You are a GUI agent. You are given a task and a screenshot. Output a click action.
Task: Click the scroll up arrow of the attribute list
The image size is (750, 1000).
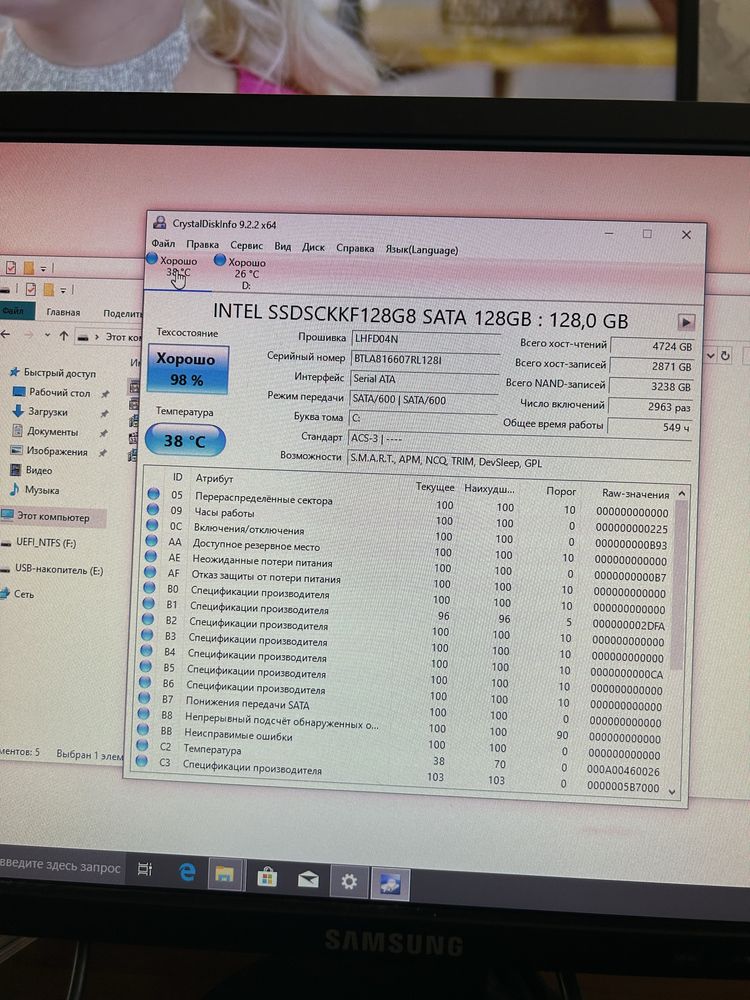point(681,494)
